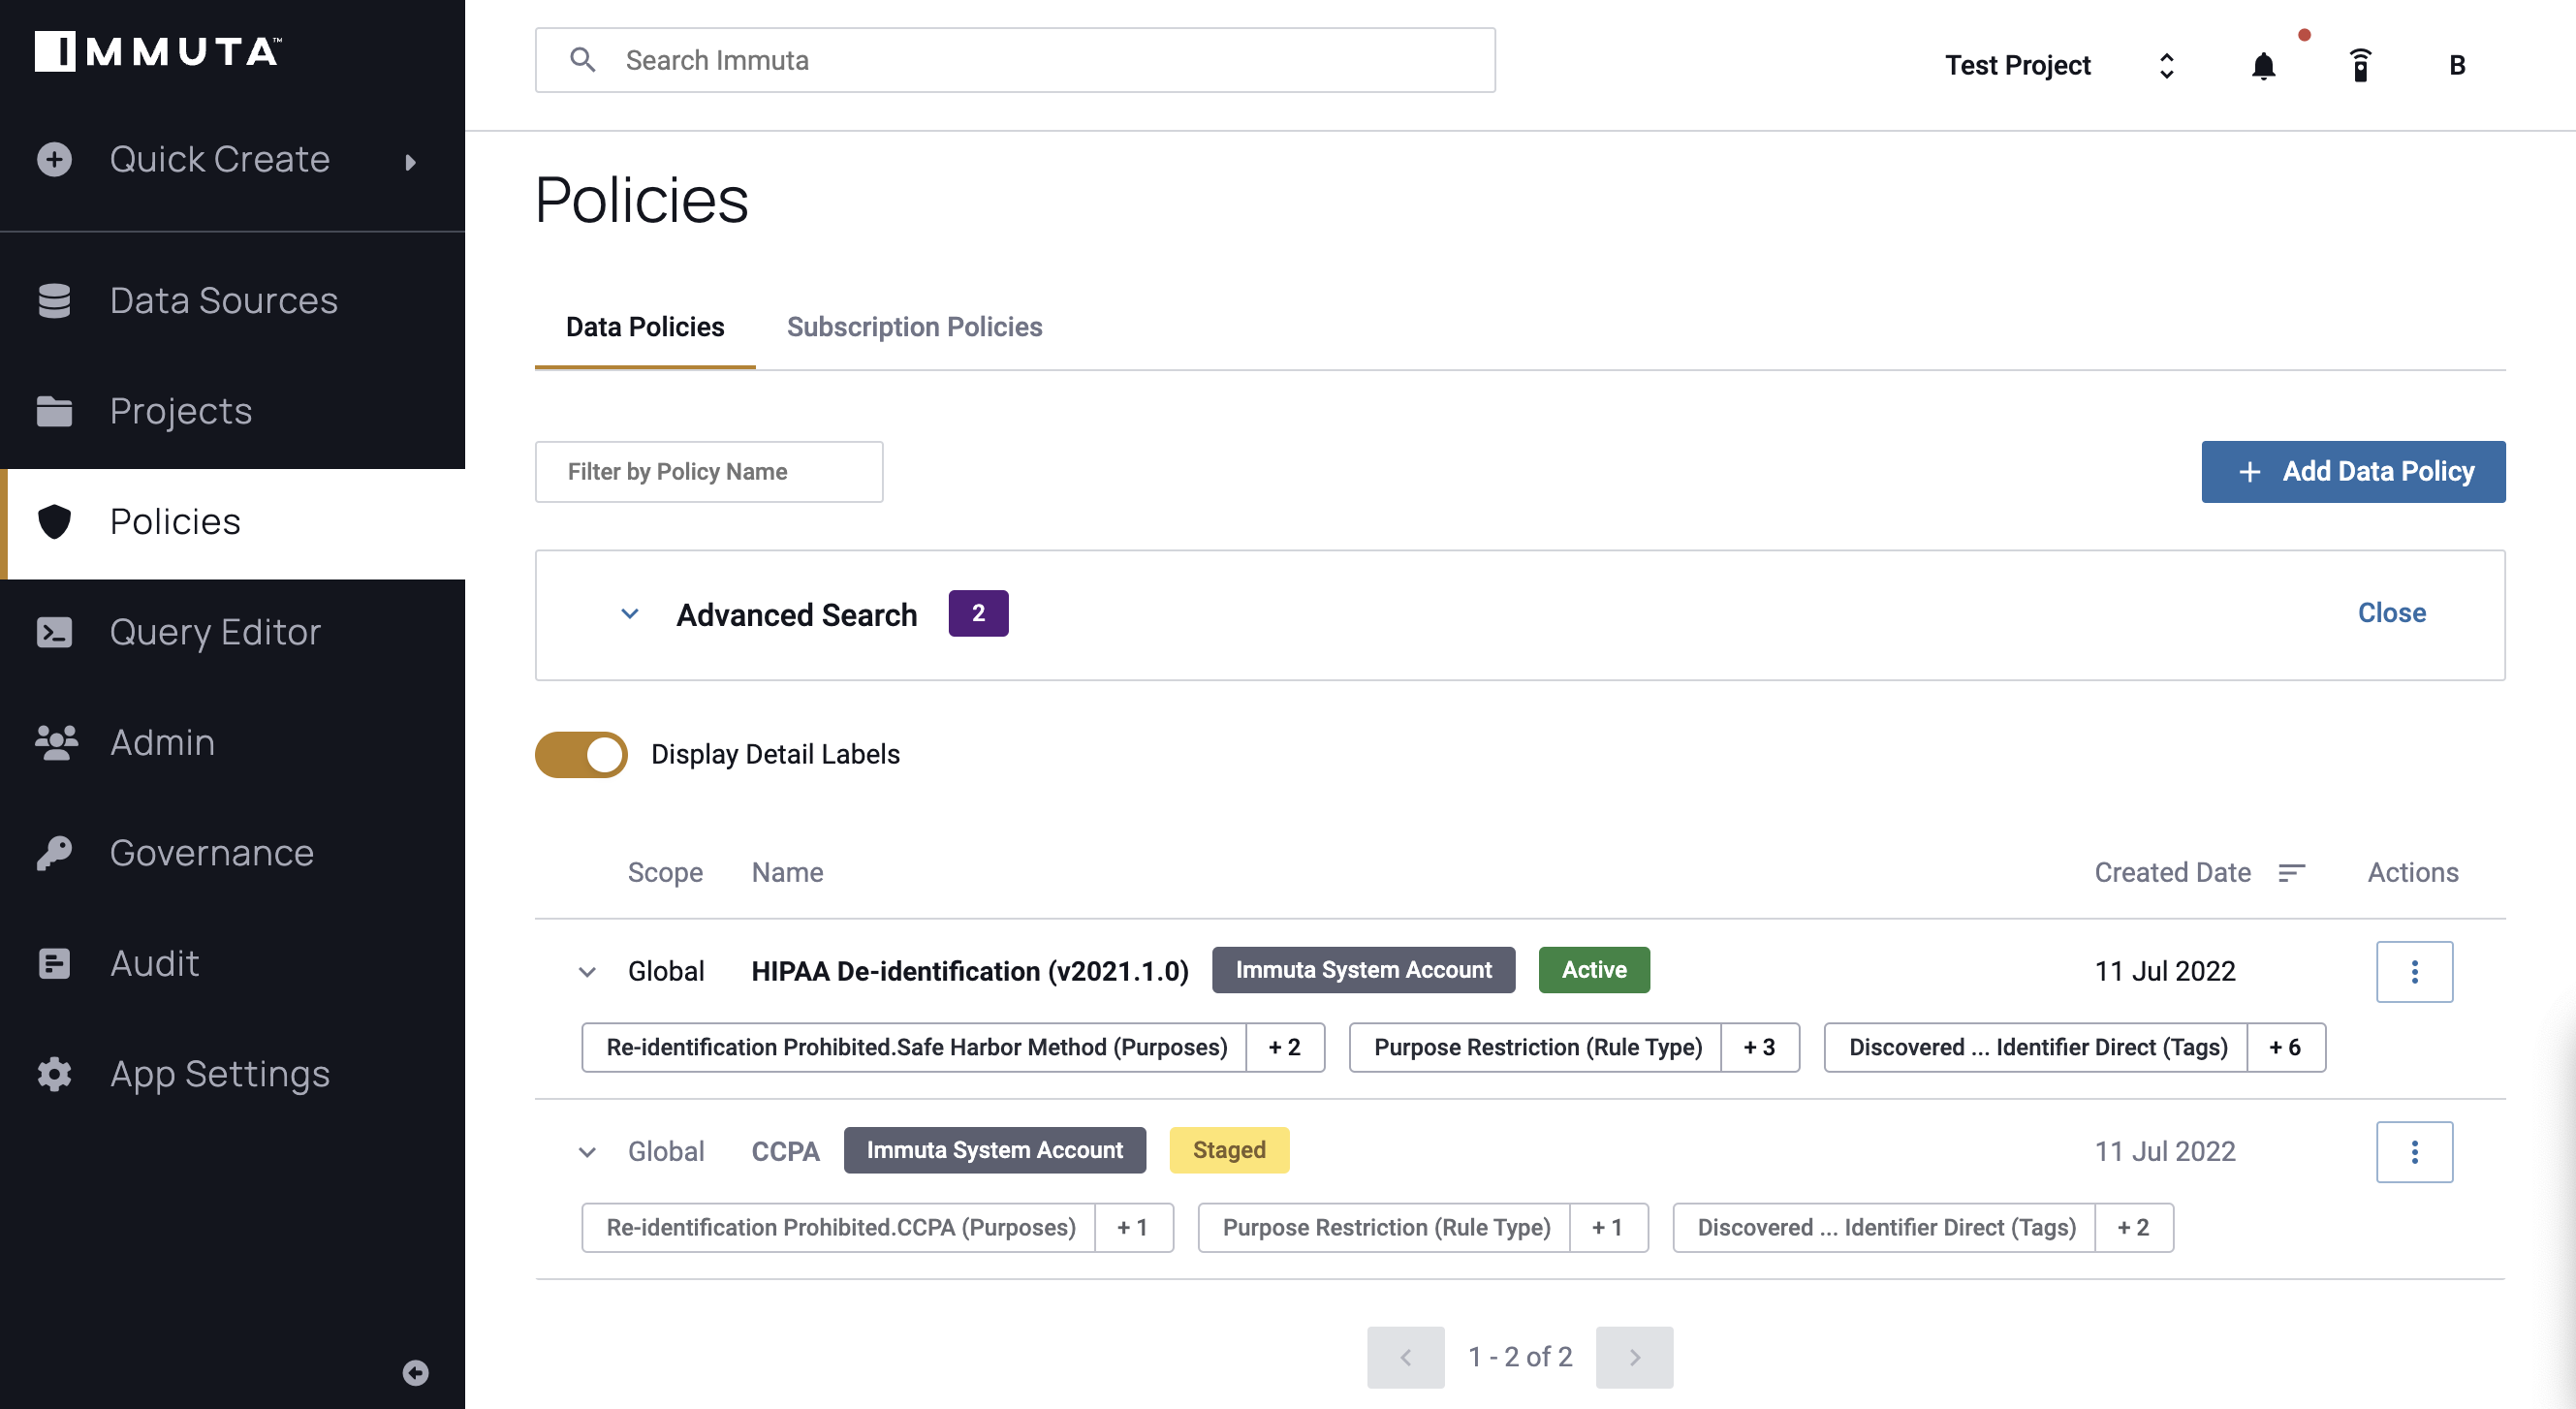Viewport: 2576px width, 1409px height.
Task: Select the Data Policies tab
Action: click(645, 327)
